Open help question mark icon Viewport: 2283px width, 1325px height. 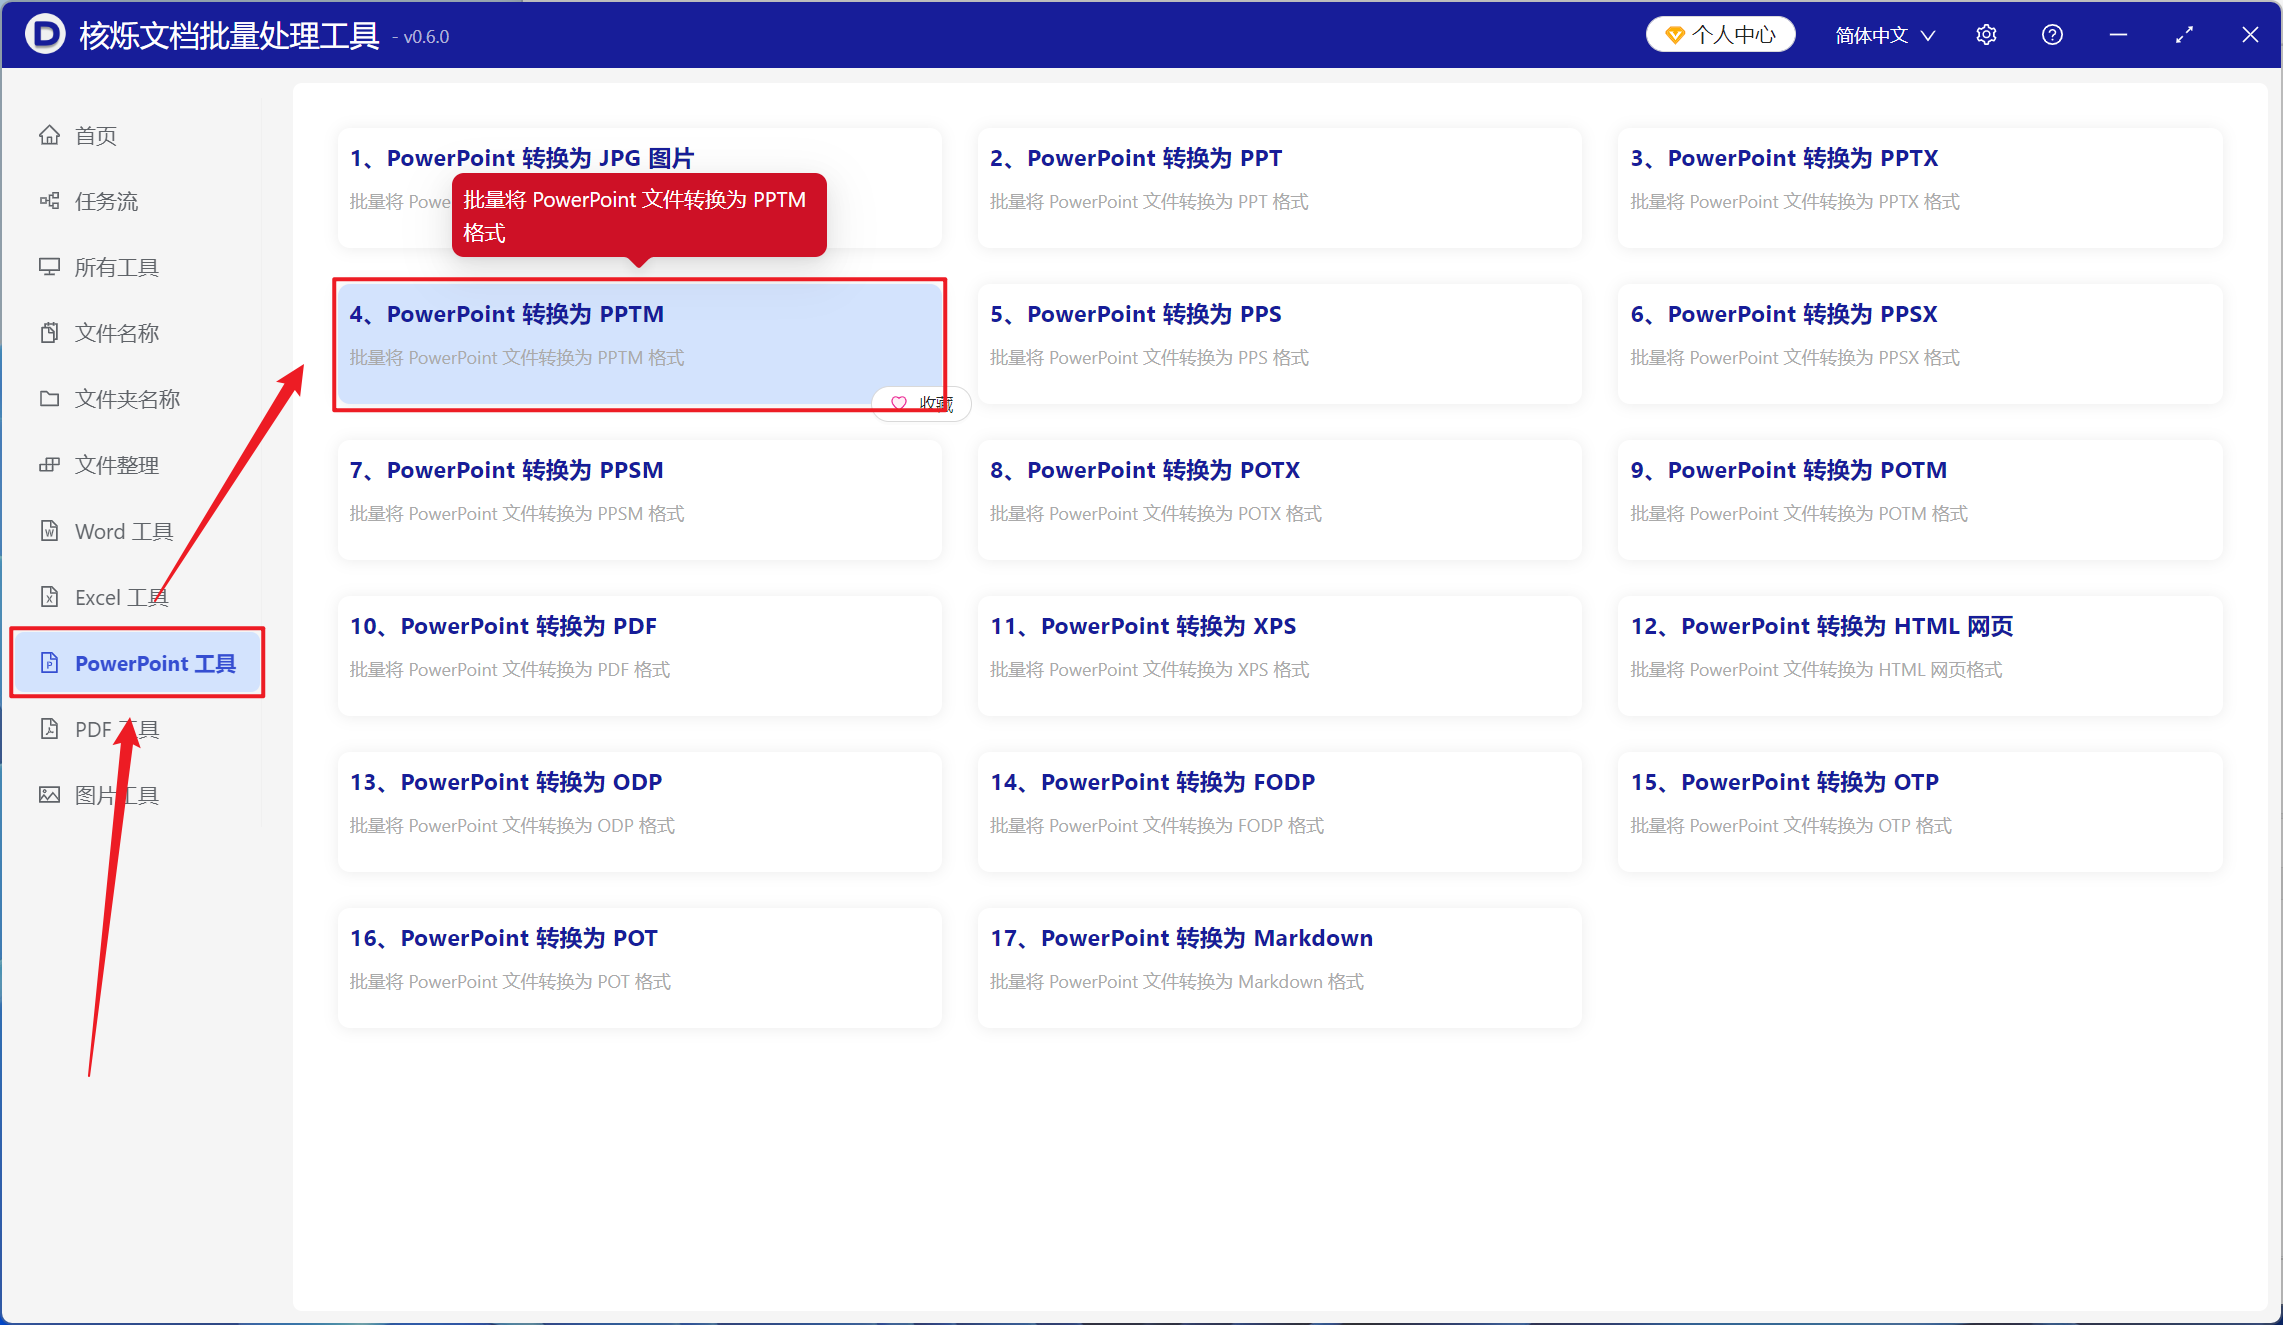point(2052,35)
